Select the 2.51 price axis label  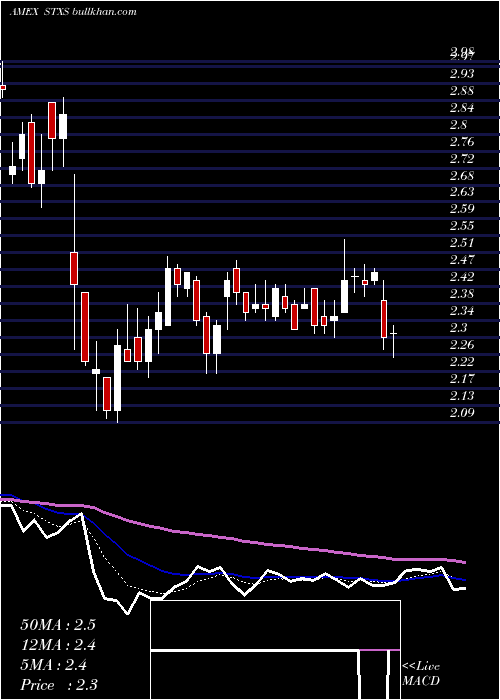[462, 243]
